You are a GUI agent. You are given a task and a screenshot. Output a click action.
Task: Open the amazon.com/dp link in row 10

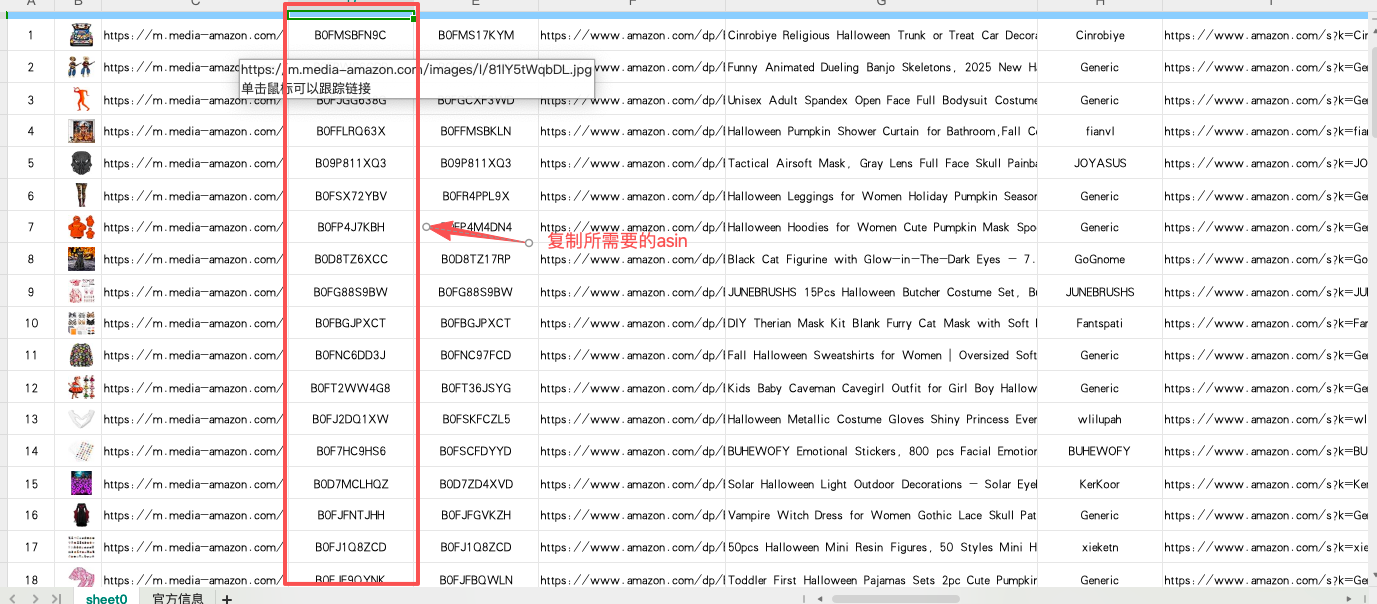point(631,323)
